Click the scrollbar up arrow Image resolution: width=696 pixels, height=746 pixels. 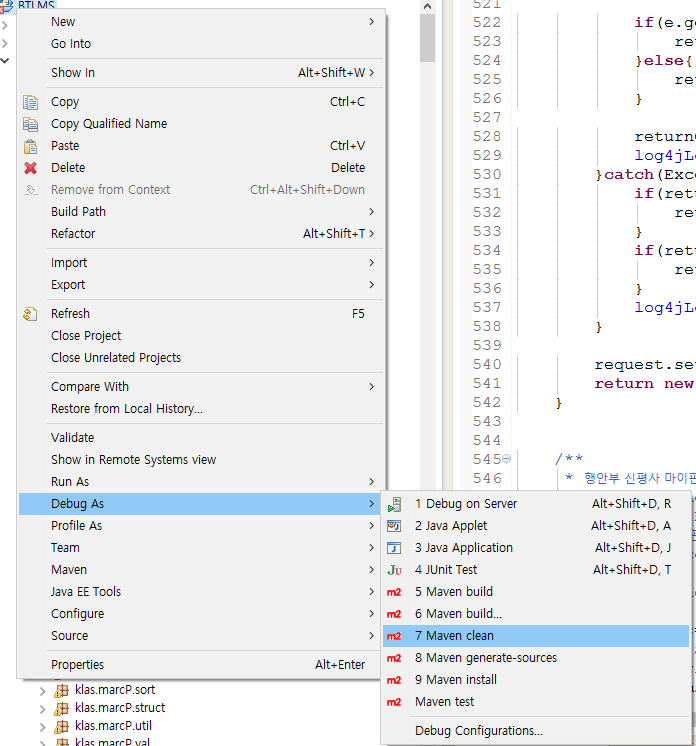(x=427, y=6)
